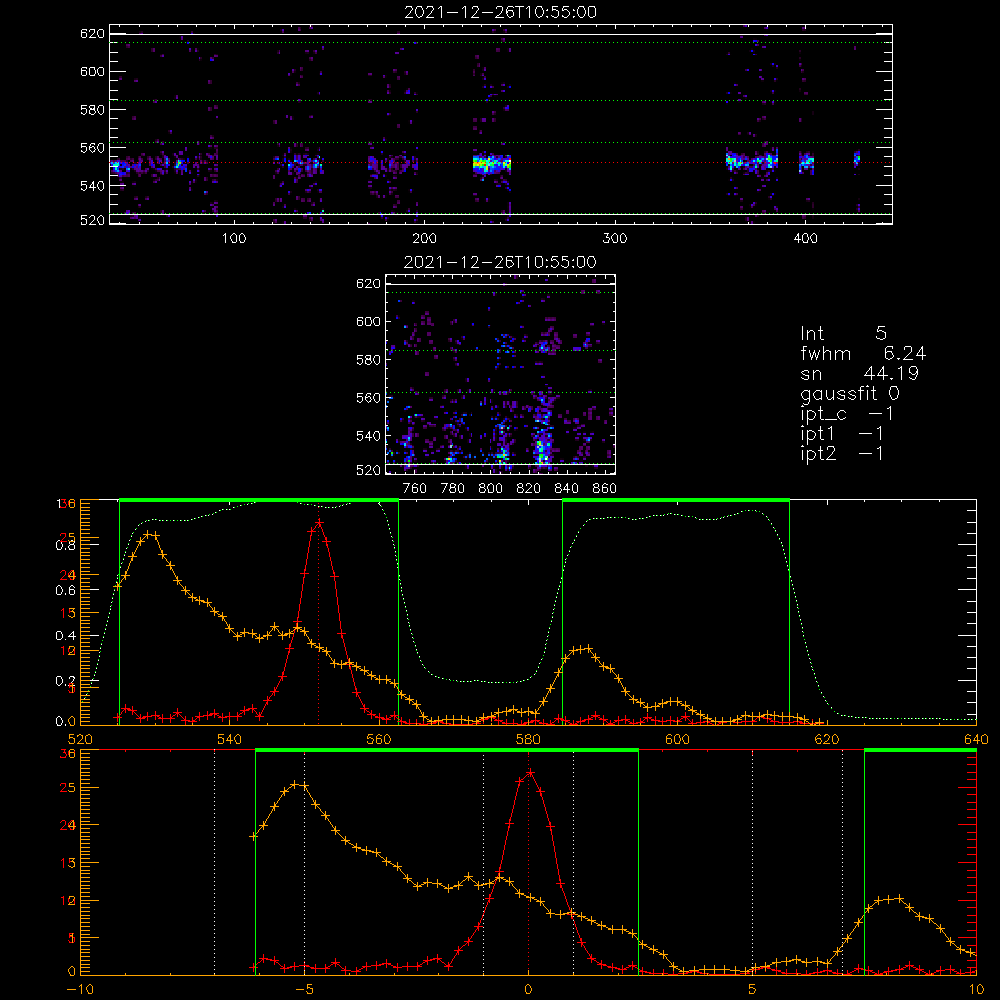Click the orange curve peak near -5 in bottom plot

[297, 784]
